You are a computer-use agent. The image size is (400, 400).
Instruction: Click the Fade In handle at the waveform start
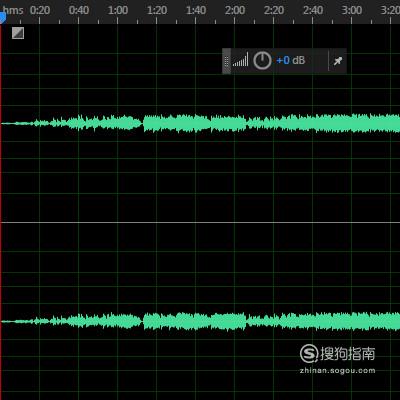tap(18, 33)
